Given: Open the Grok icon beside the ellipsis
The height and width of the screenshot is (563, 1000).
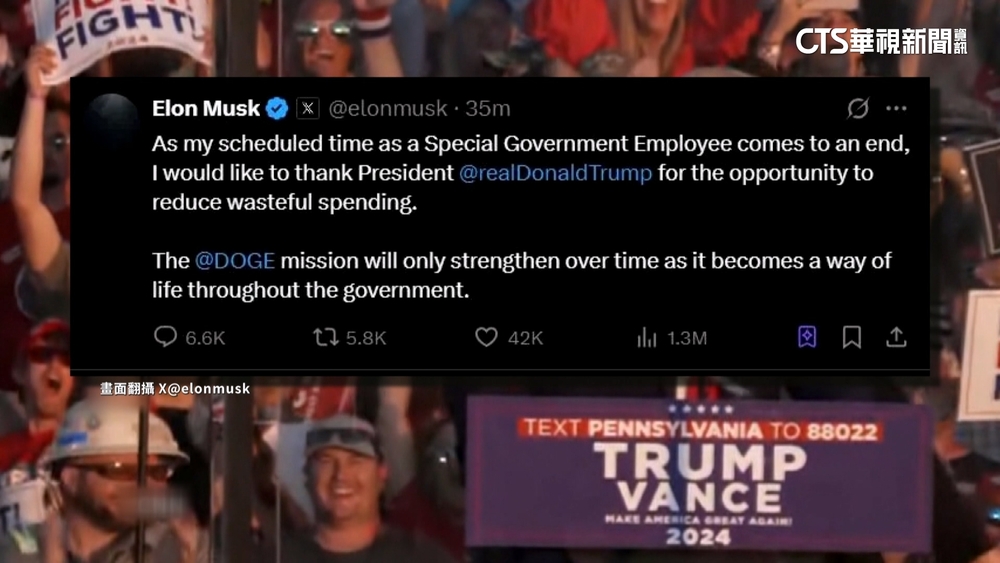Looking at the screenshot, I should [x=857, y=108].
